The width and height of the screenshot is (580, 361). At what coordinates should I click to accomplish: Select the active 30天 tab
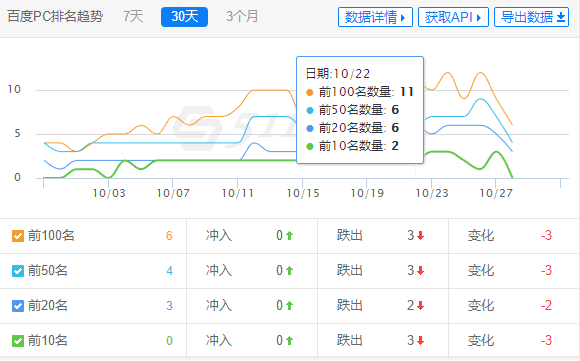coord(184,17)
